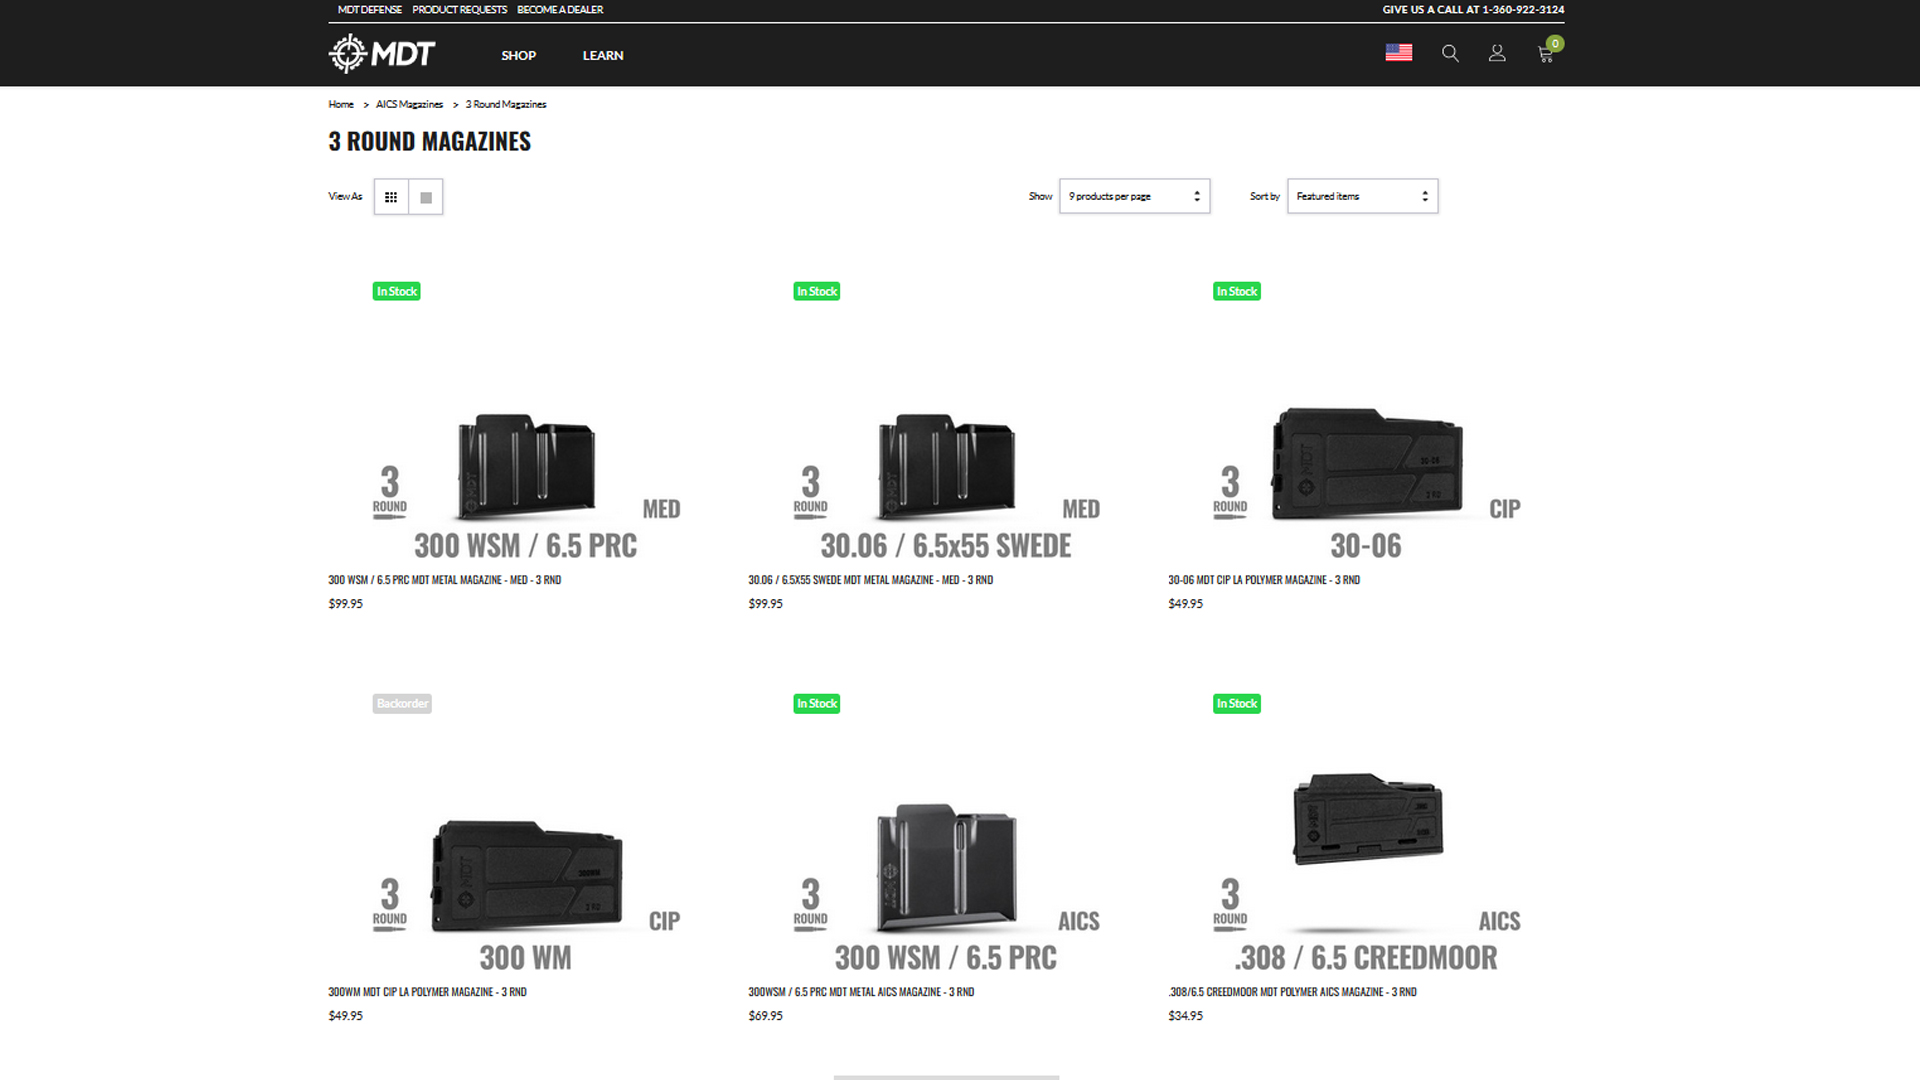Open .308/6.5 Creedmoor Polymer AICS Magazine title
This screenshot has height=1080, width=1920.
pos(1292,992)
